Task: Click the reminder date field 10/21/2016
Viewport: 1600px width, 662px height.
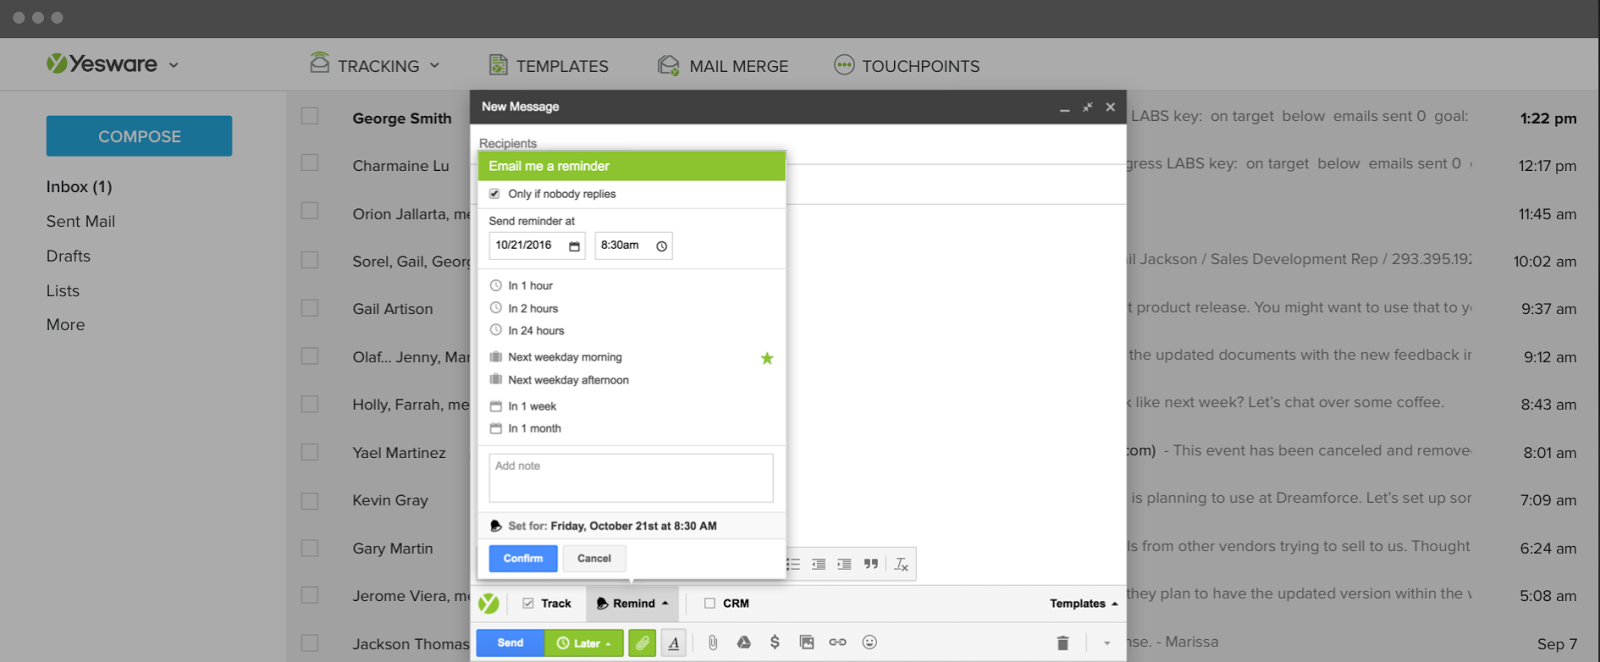Action: pyautogui.click(x=537, y=246)
